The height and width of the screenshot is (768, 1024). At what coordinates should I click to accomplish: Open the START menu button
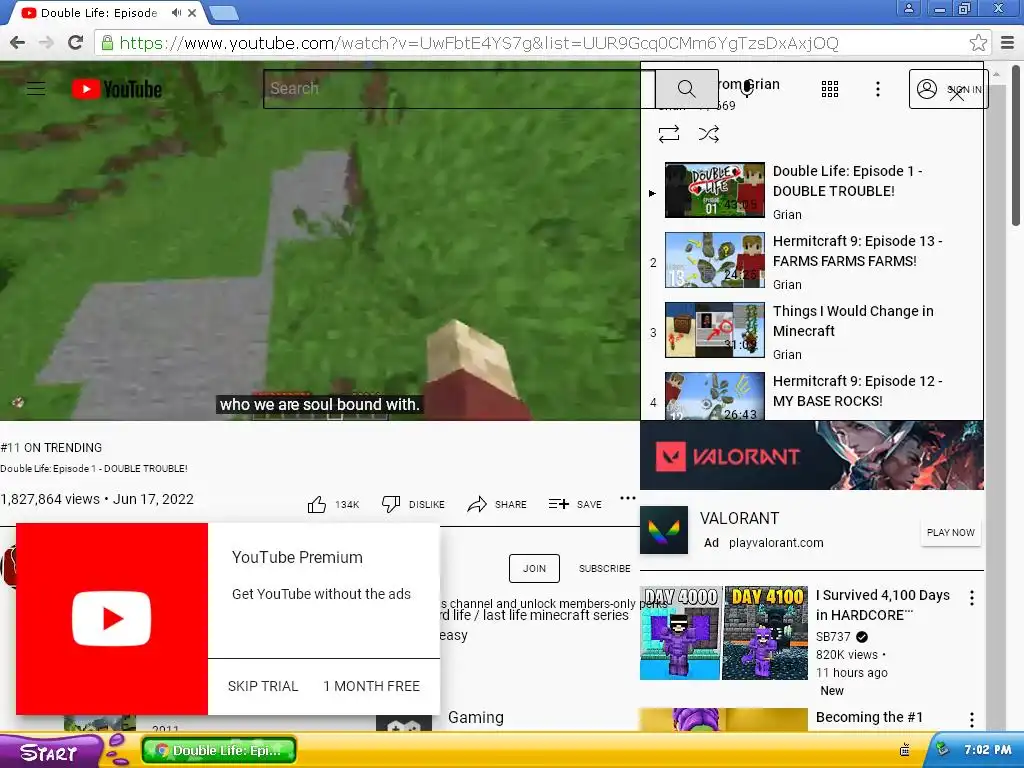click(x=49, y=752)
